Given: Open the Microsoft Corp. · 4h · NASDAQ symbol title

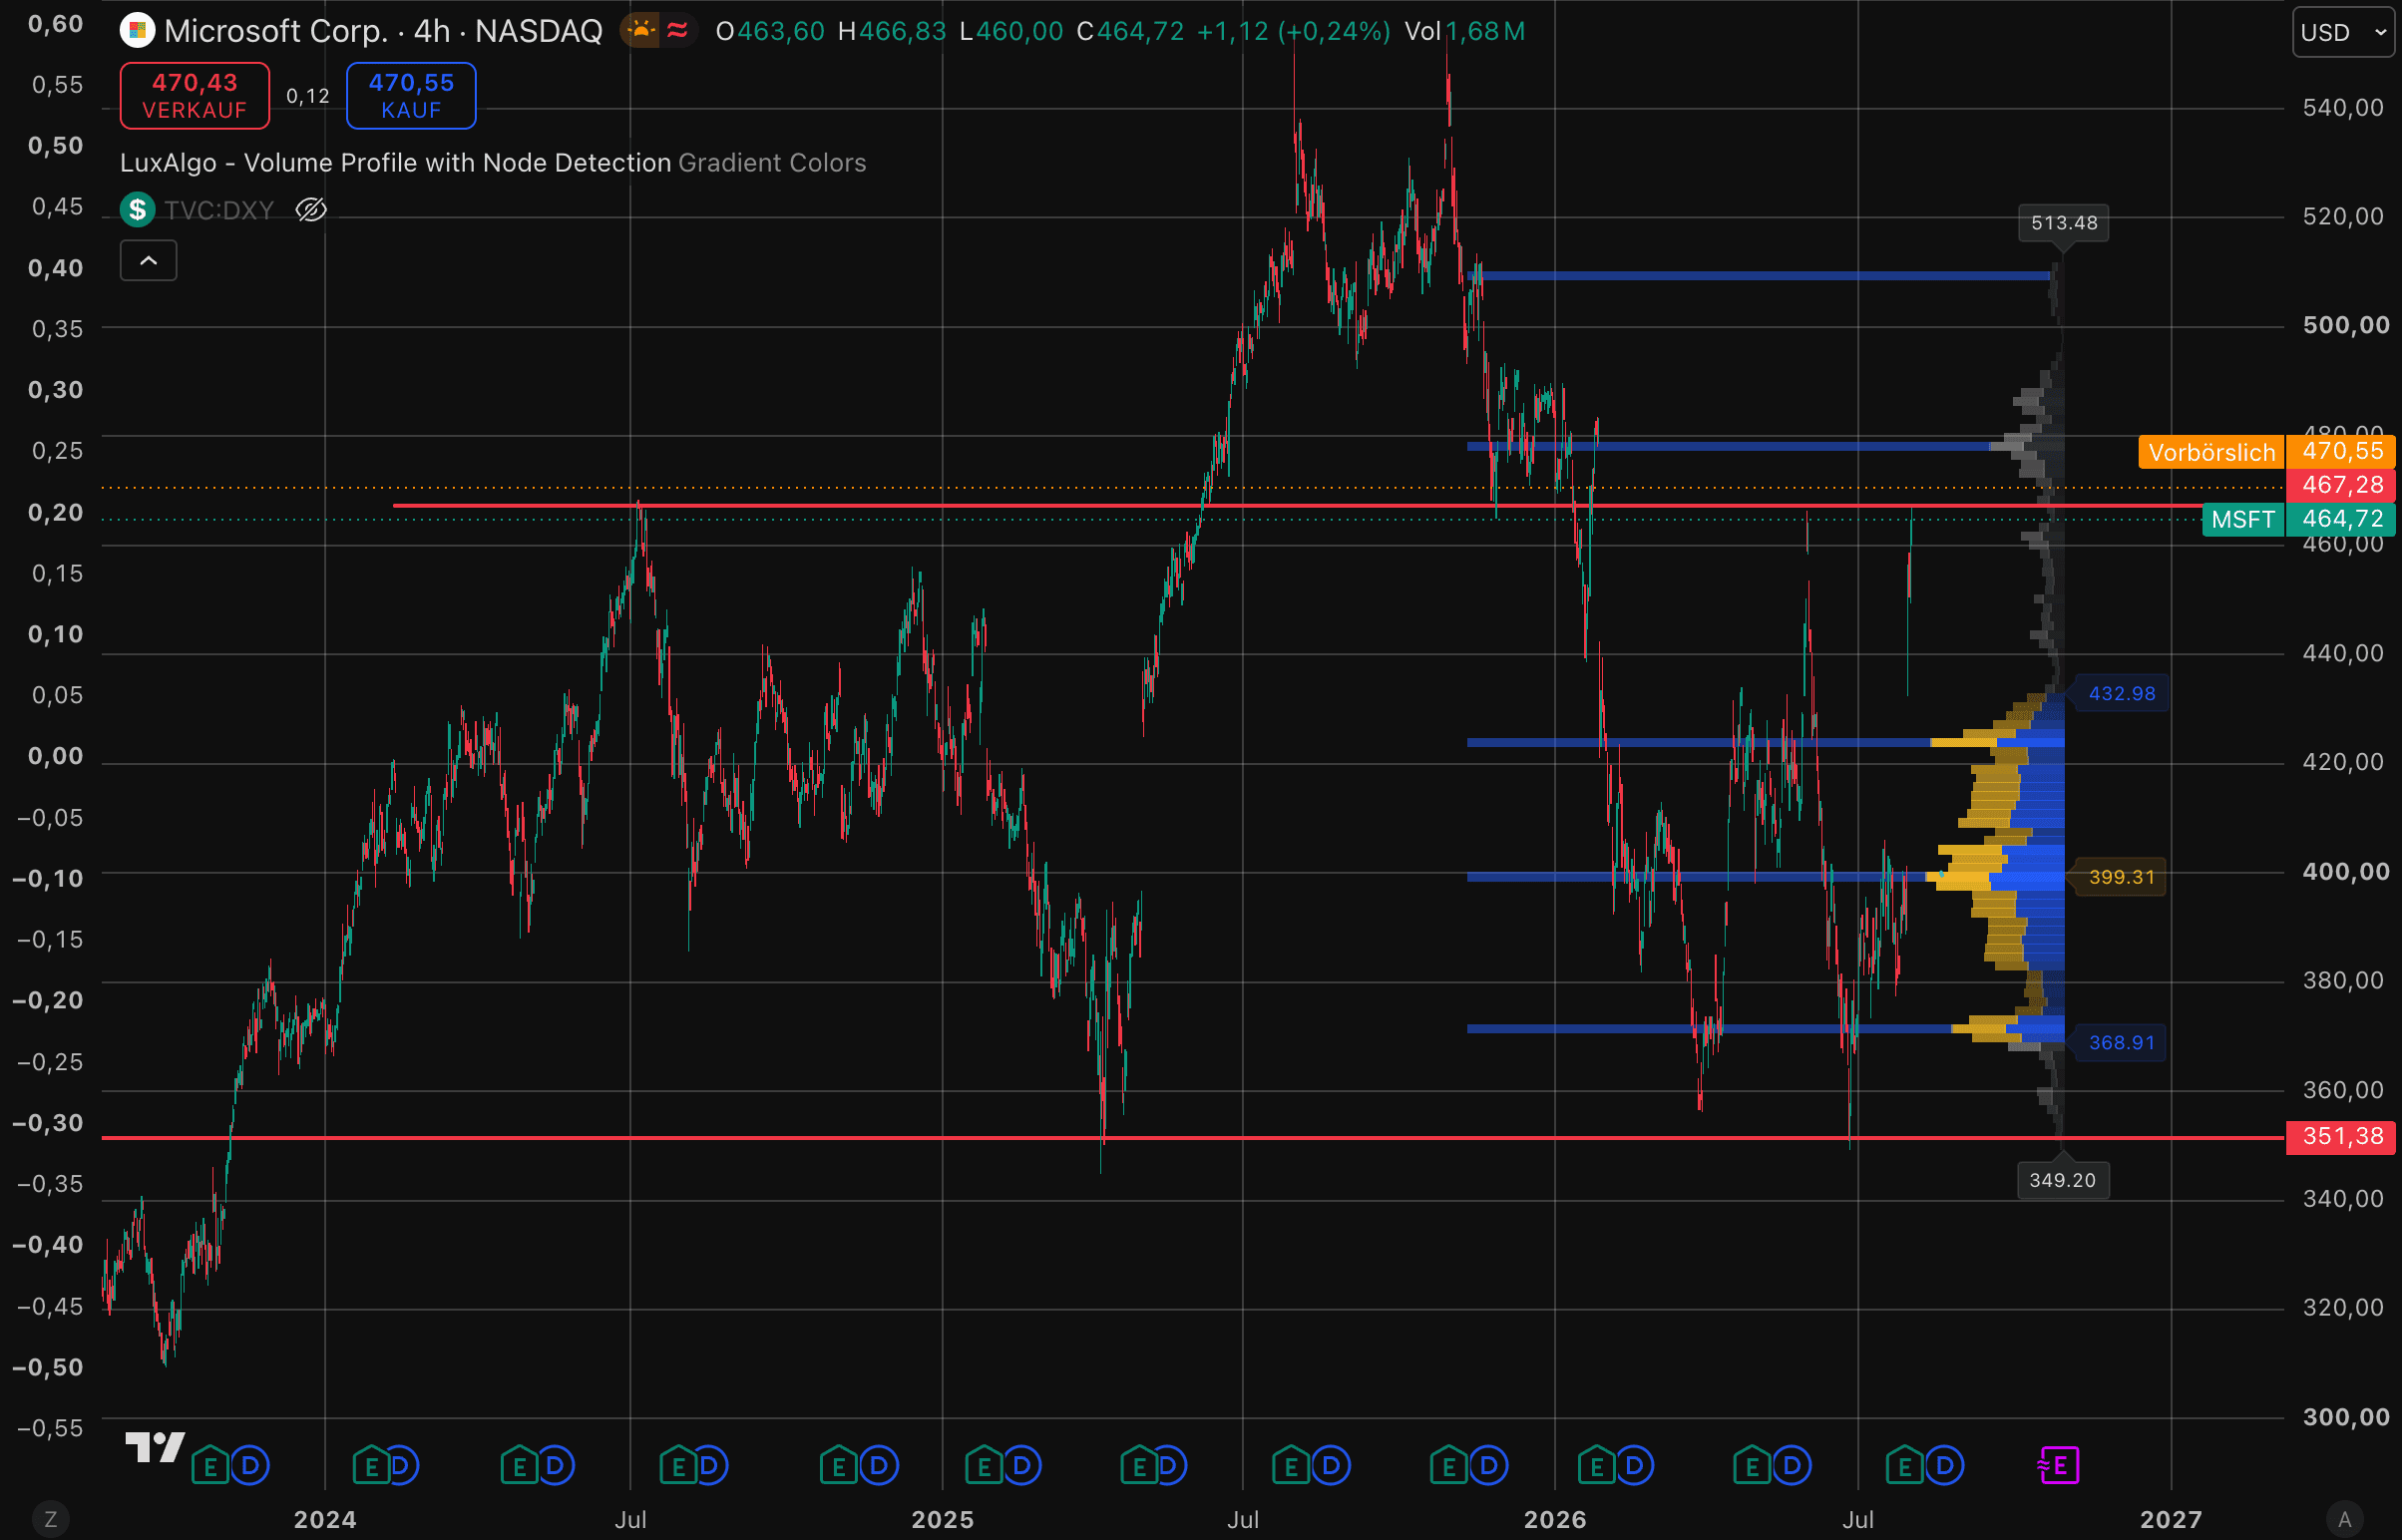Looking at the screenshot, I should click(x=383, y=31).
